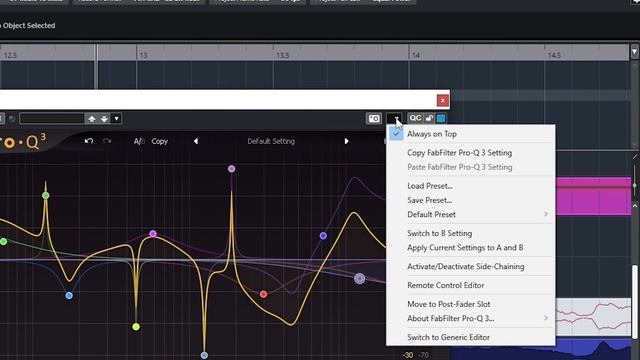
Task: Click the QC quick controls button
Action: click(x=415, y=118)
